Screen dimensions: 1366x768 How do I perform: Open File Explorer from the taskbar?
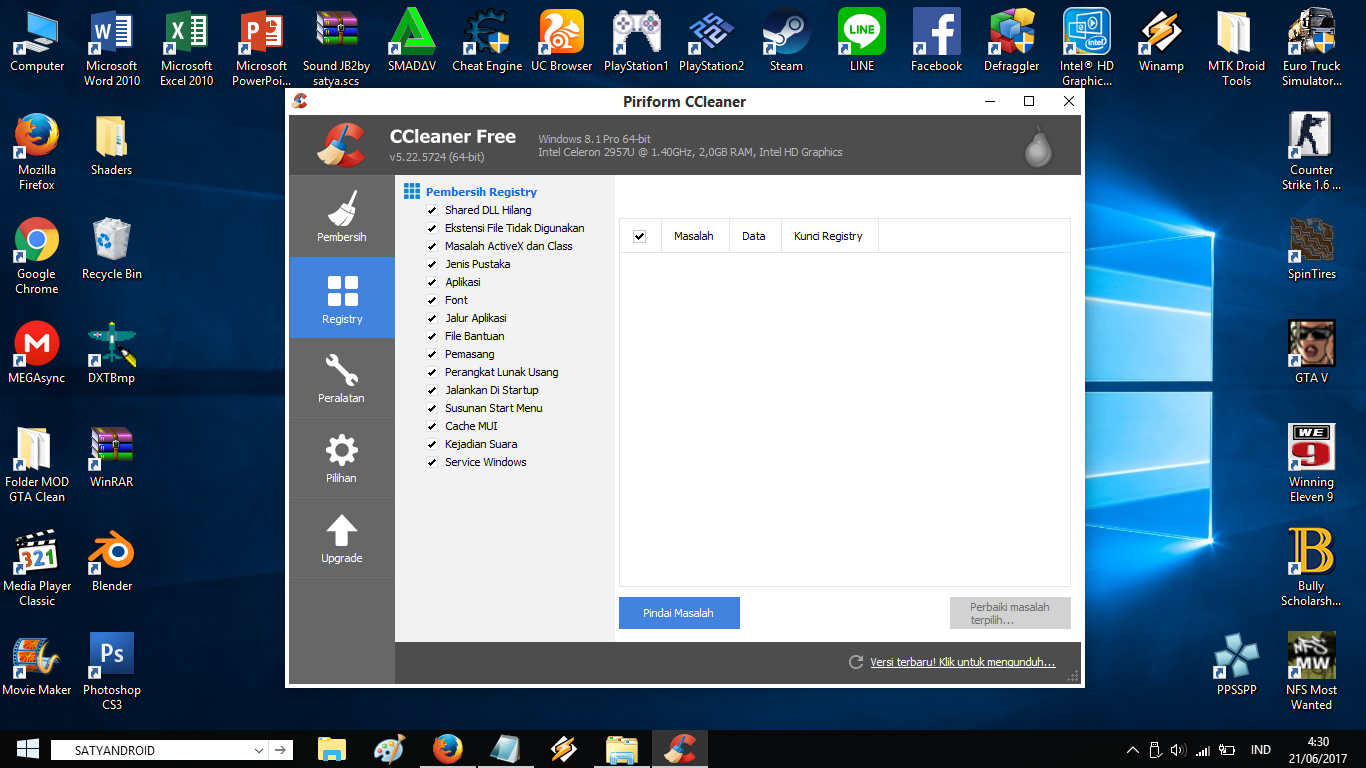(x=332, y=749)
